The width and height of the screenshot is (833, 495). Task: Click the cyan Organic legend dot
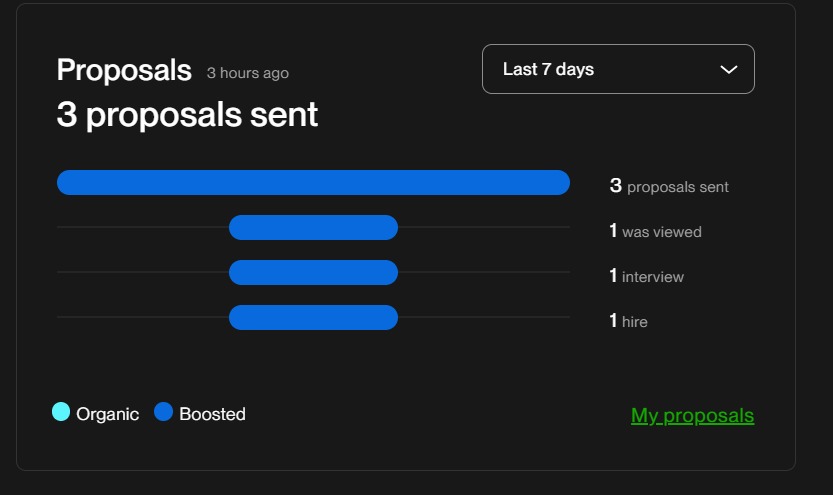pos(61,412)
